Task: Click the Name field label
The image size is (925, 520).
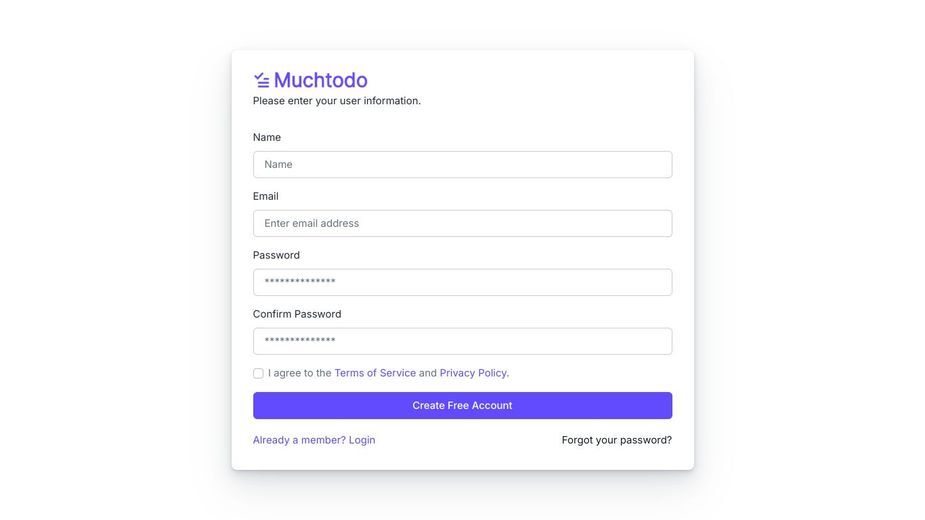Action: pos(267,137)
